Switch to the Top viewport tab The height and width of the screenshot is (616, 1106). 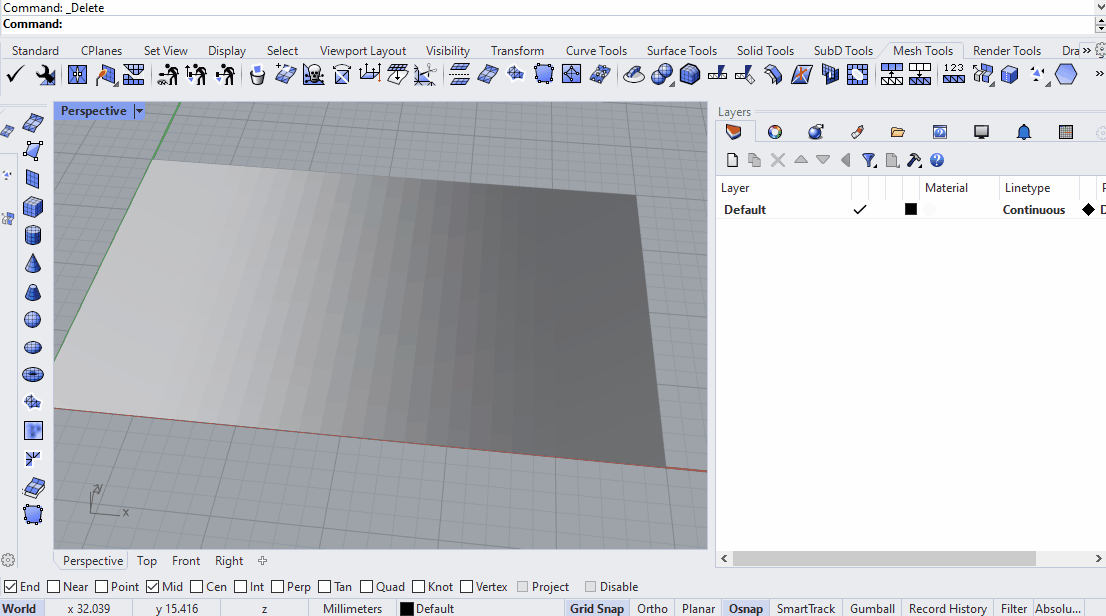(147, 560)
